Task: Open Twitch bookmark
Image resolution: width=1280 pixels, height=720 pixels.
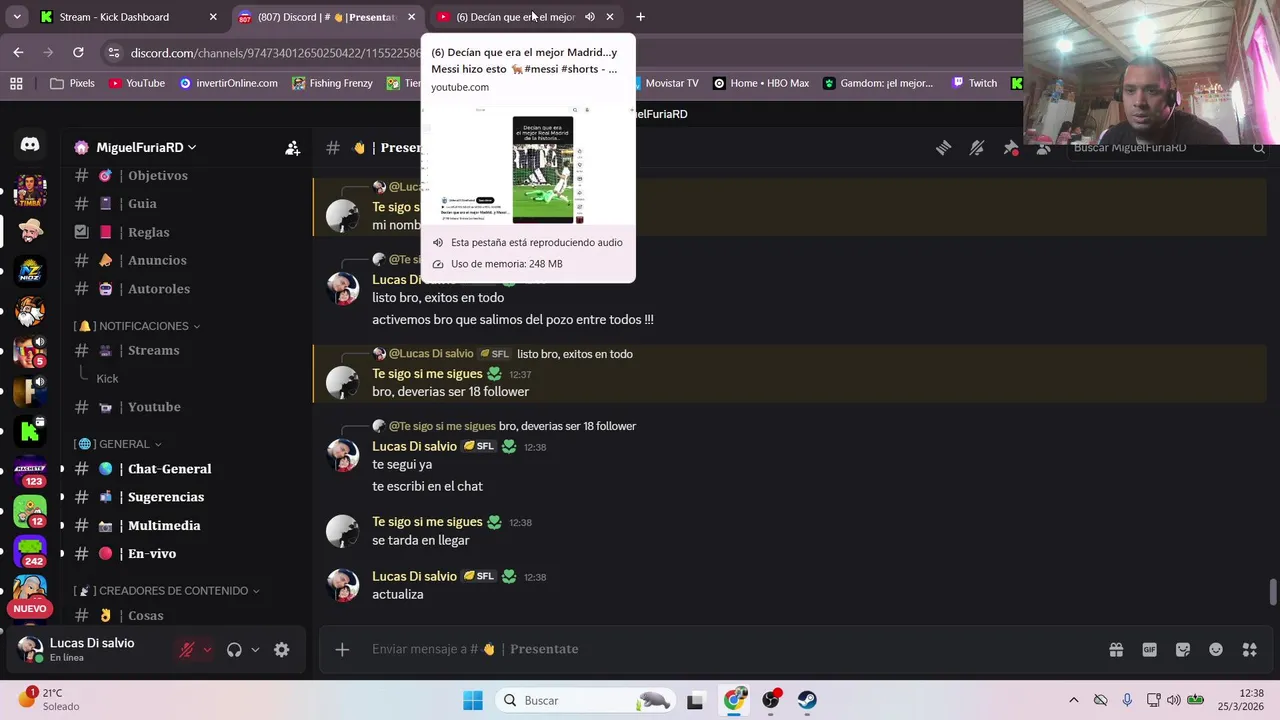Action: tap(974, 83)
